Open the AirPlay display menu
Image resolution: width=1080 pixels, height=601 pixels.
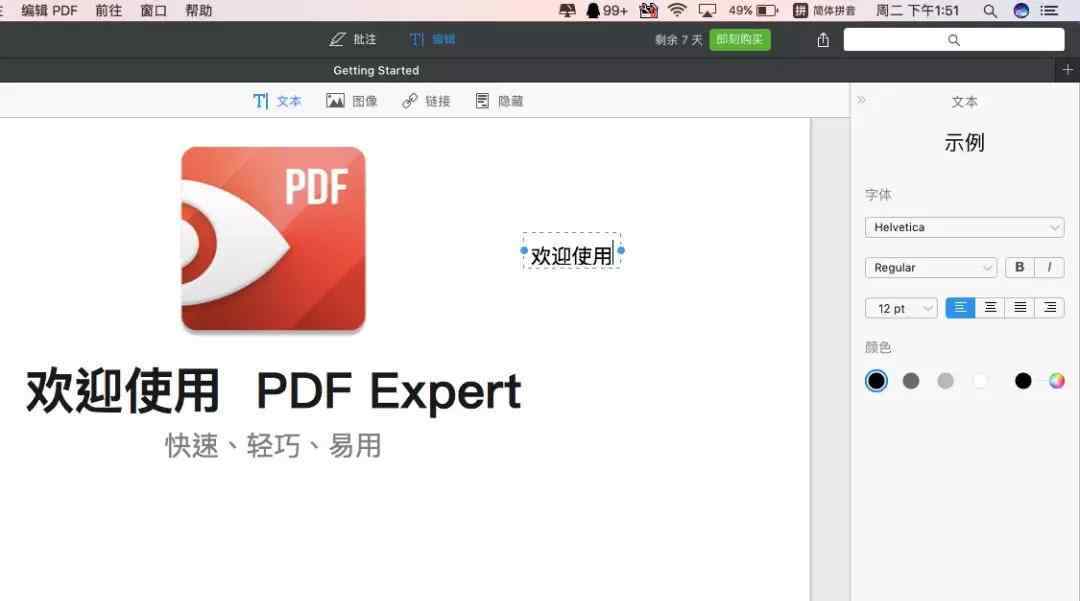[707, 10]
